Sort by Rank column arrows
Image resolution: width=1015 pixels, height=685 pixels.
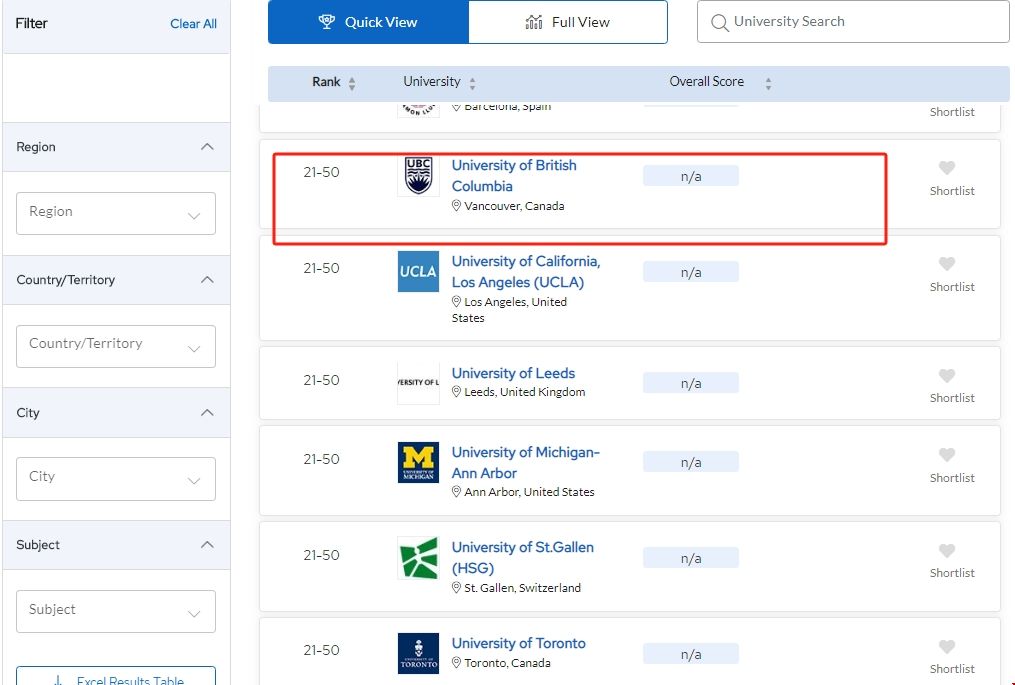coord(352,83)
